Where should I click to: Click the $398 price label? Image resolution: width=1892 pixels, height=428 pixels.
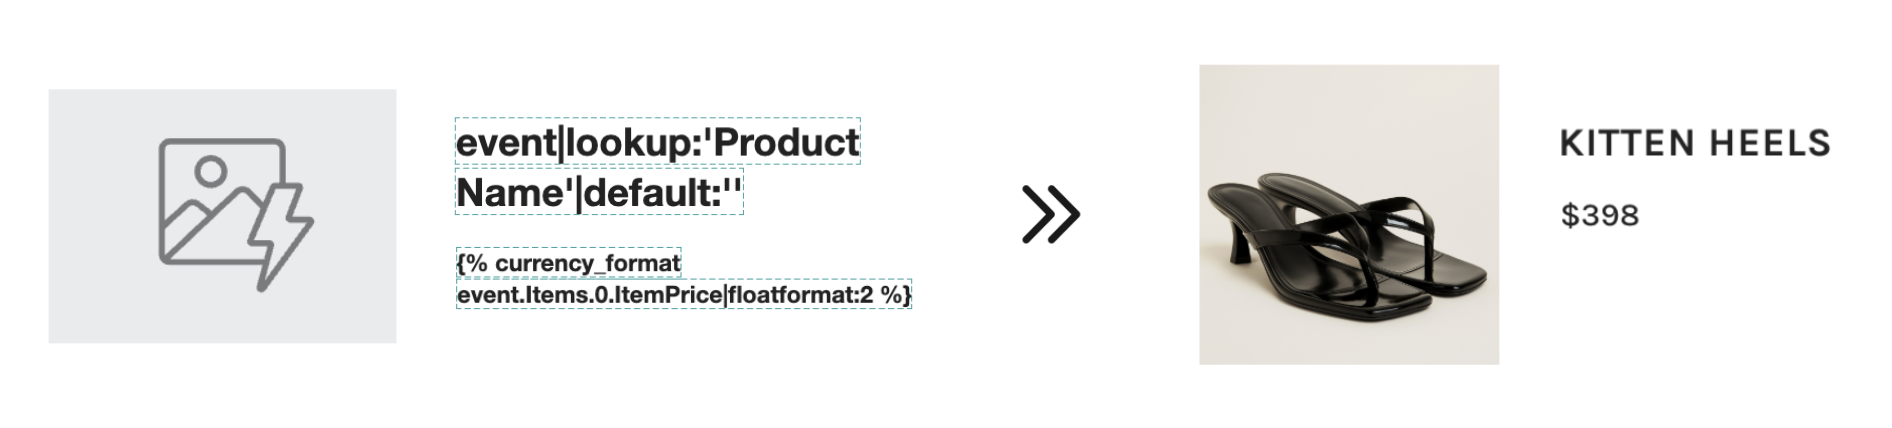point(1600,215)
